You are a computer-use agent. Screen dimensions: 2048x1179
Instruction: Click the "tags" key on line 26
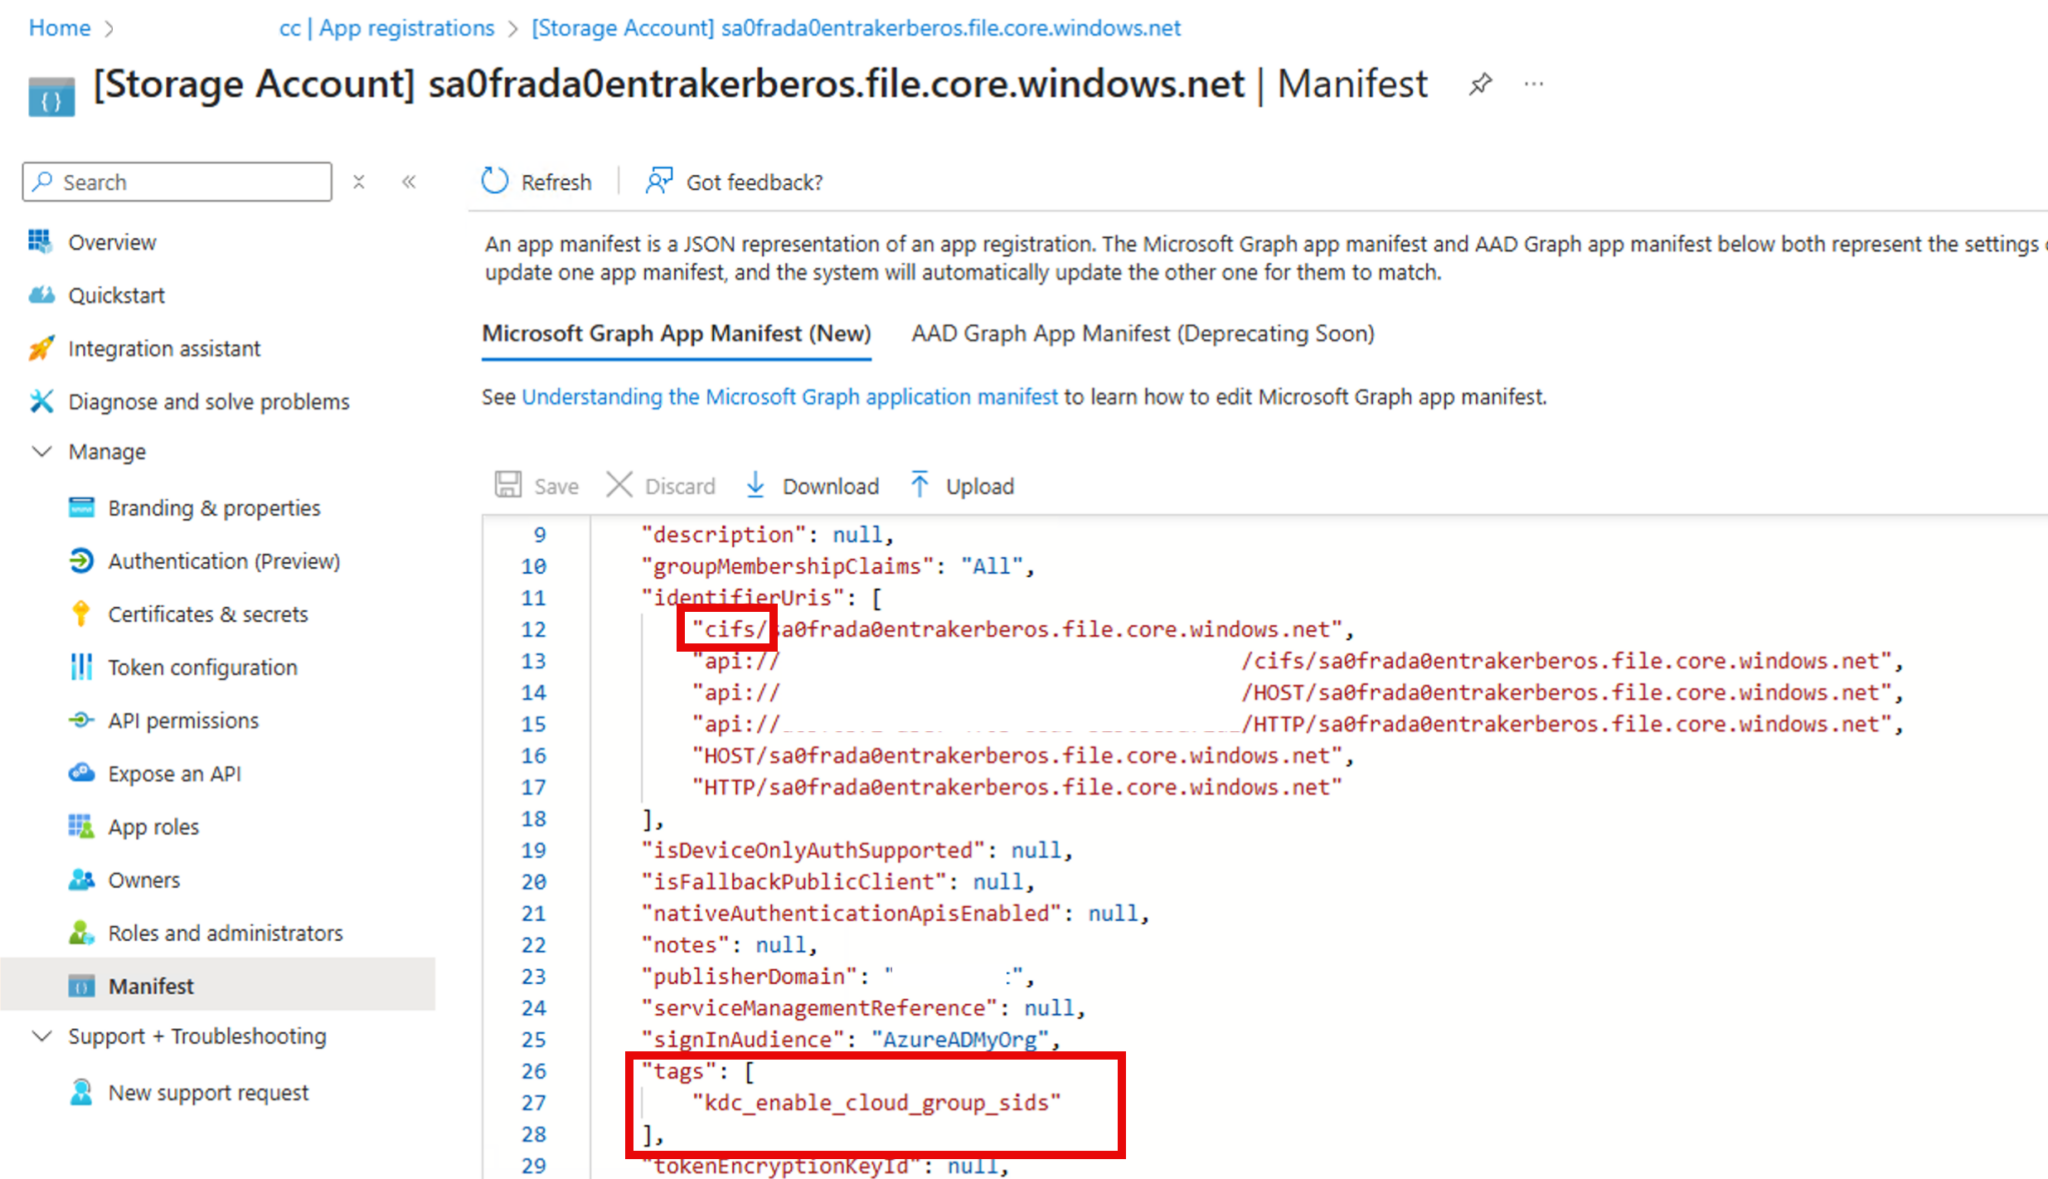click(x=679, y=1071)
